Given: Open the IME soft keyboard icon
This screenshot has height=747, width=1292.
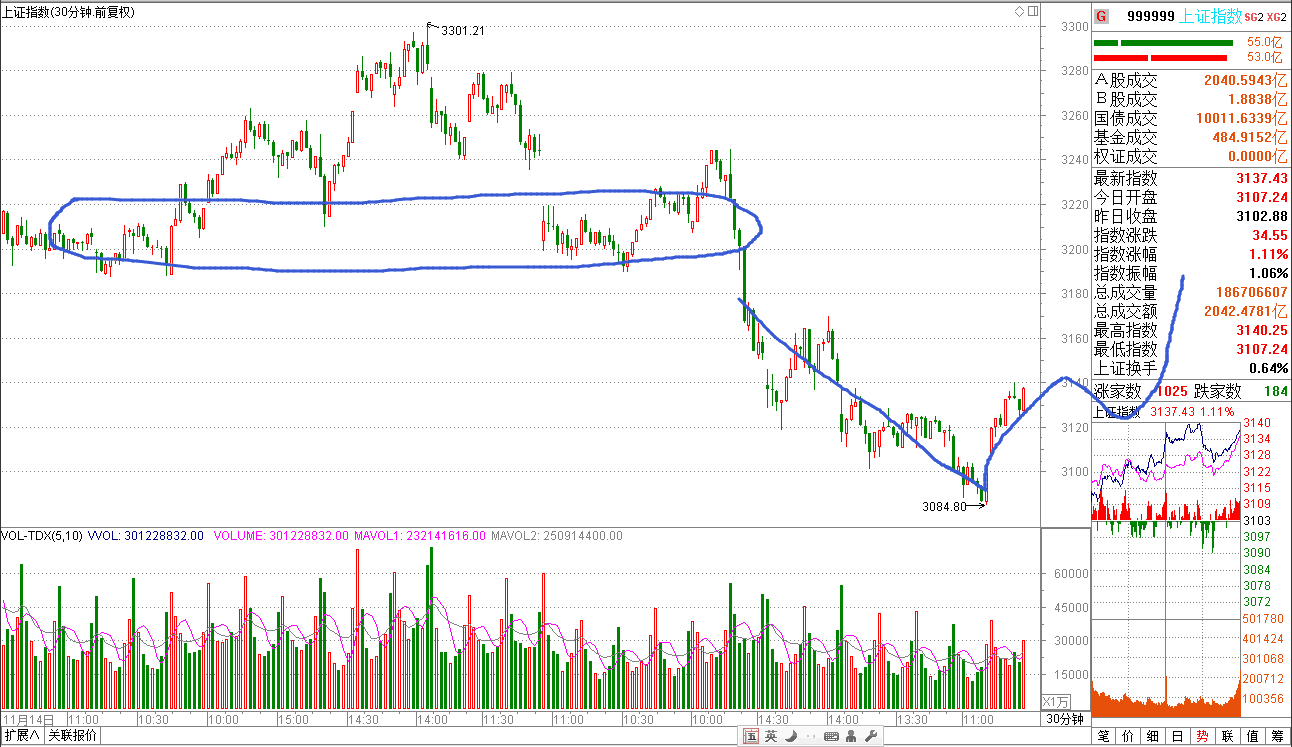Looking at the screenshot, I should [830, 737].
